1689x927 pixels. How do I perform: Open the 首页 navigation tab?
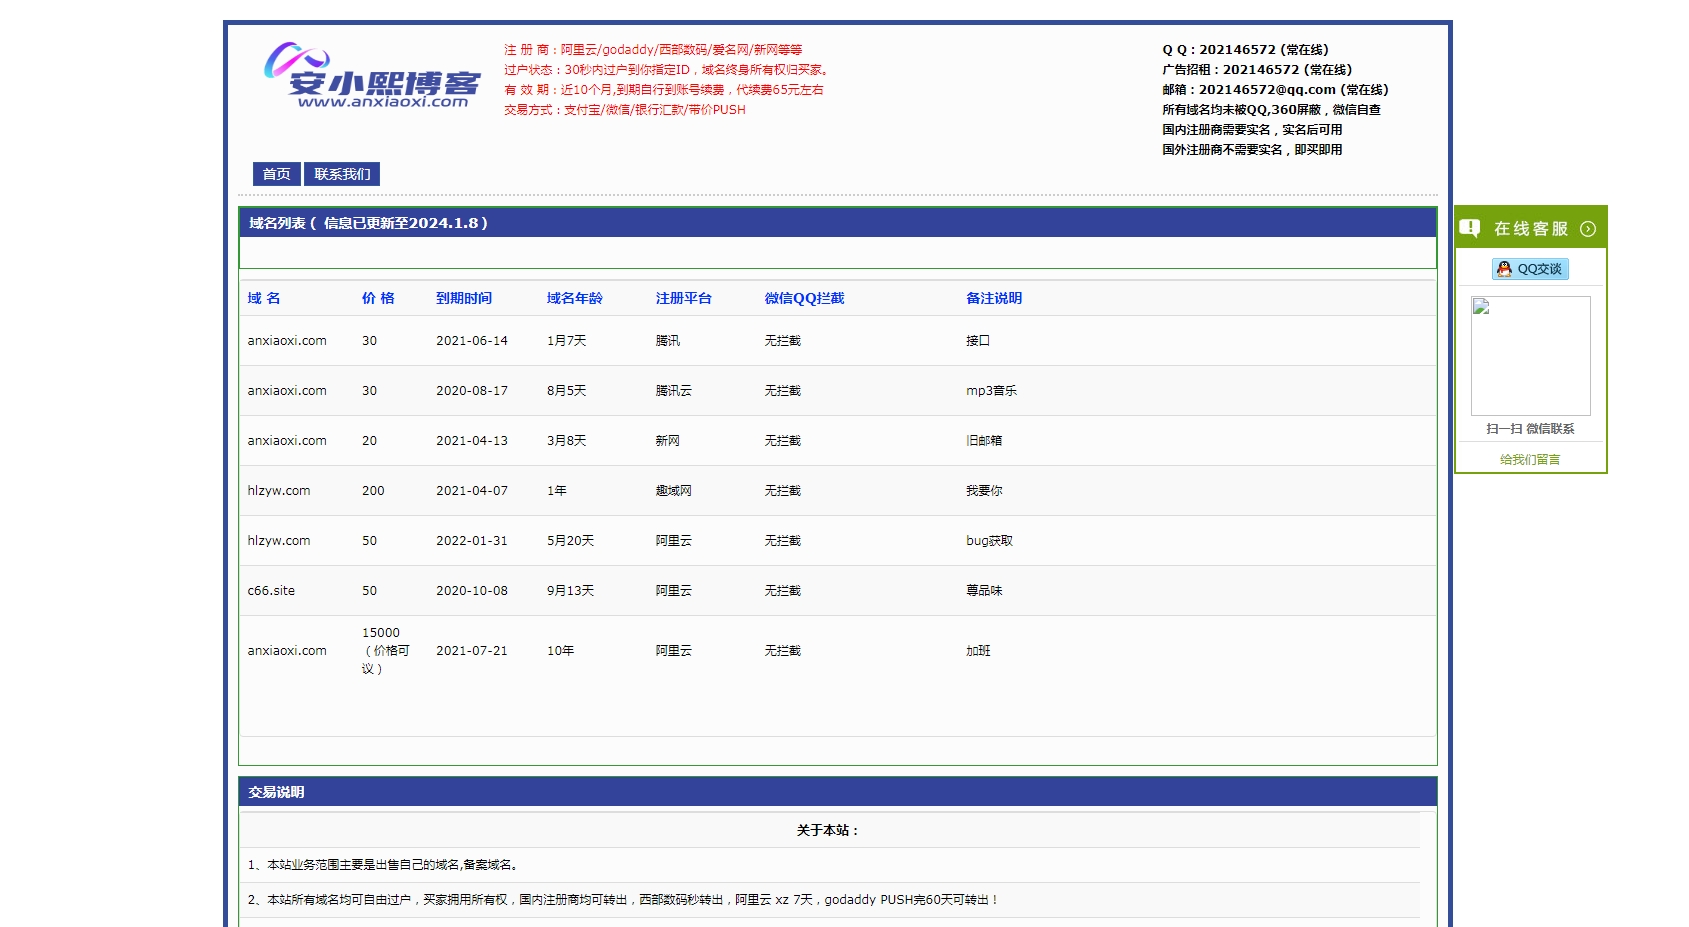point(276,174)
